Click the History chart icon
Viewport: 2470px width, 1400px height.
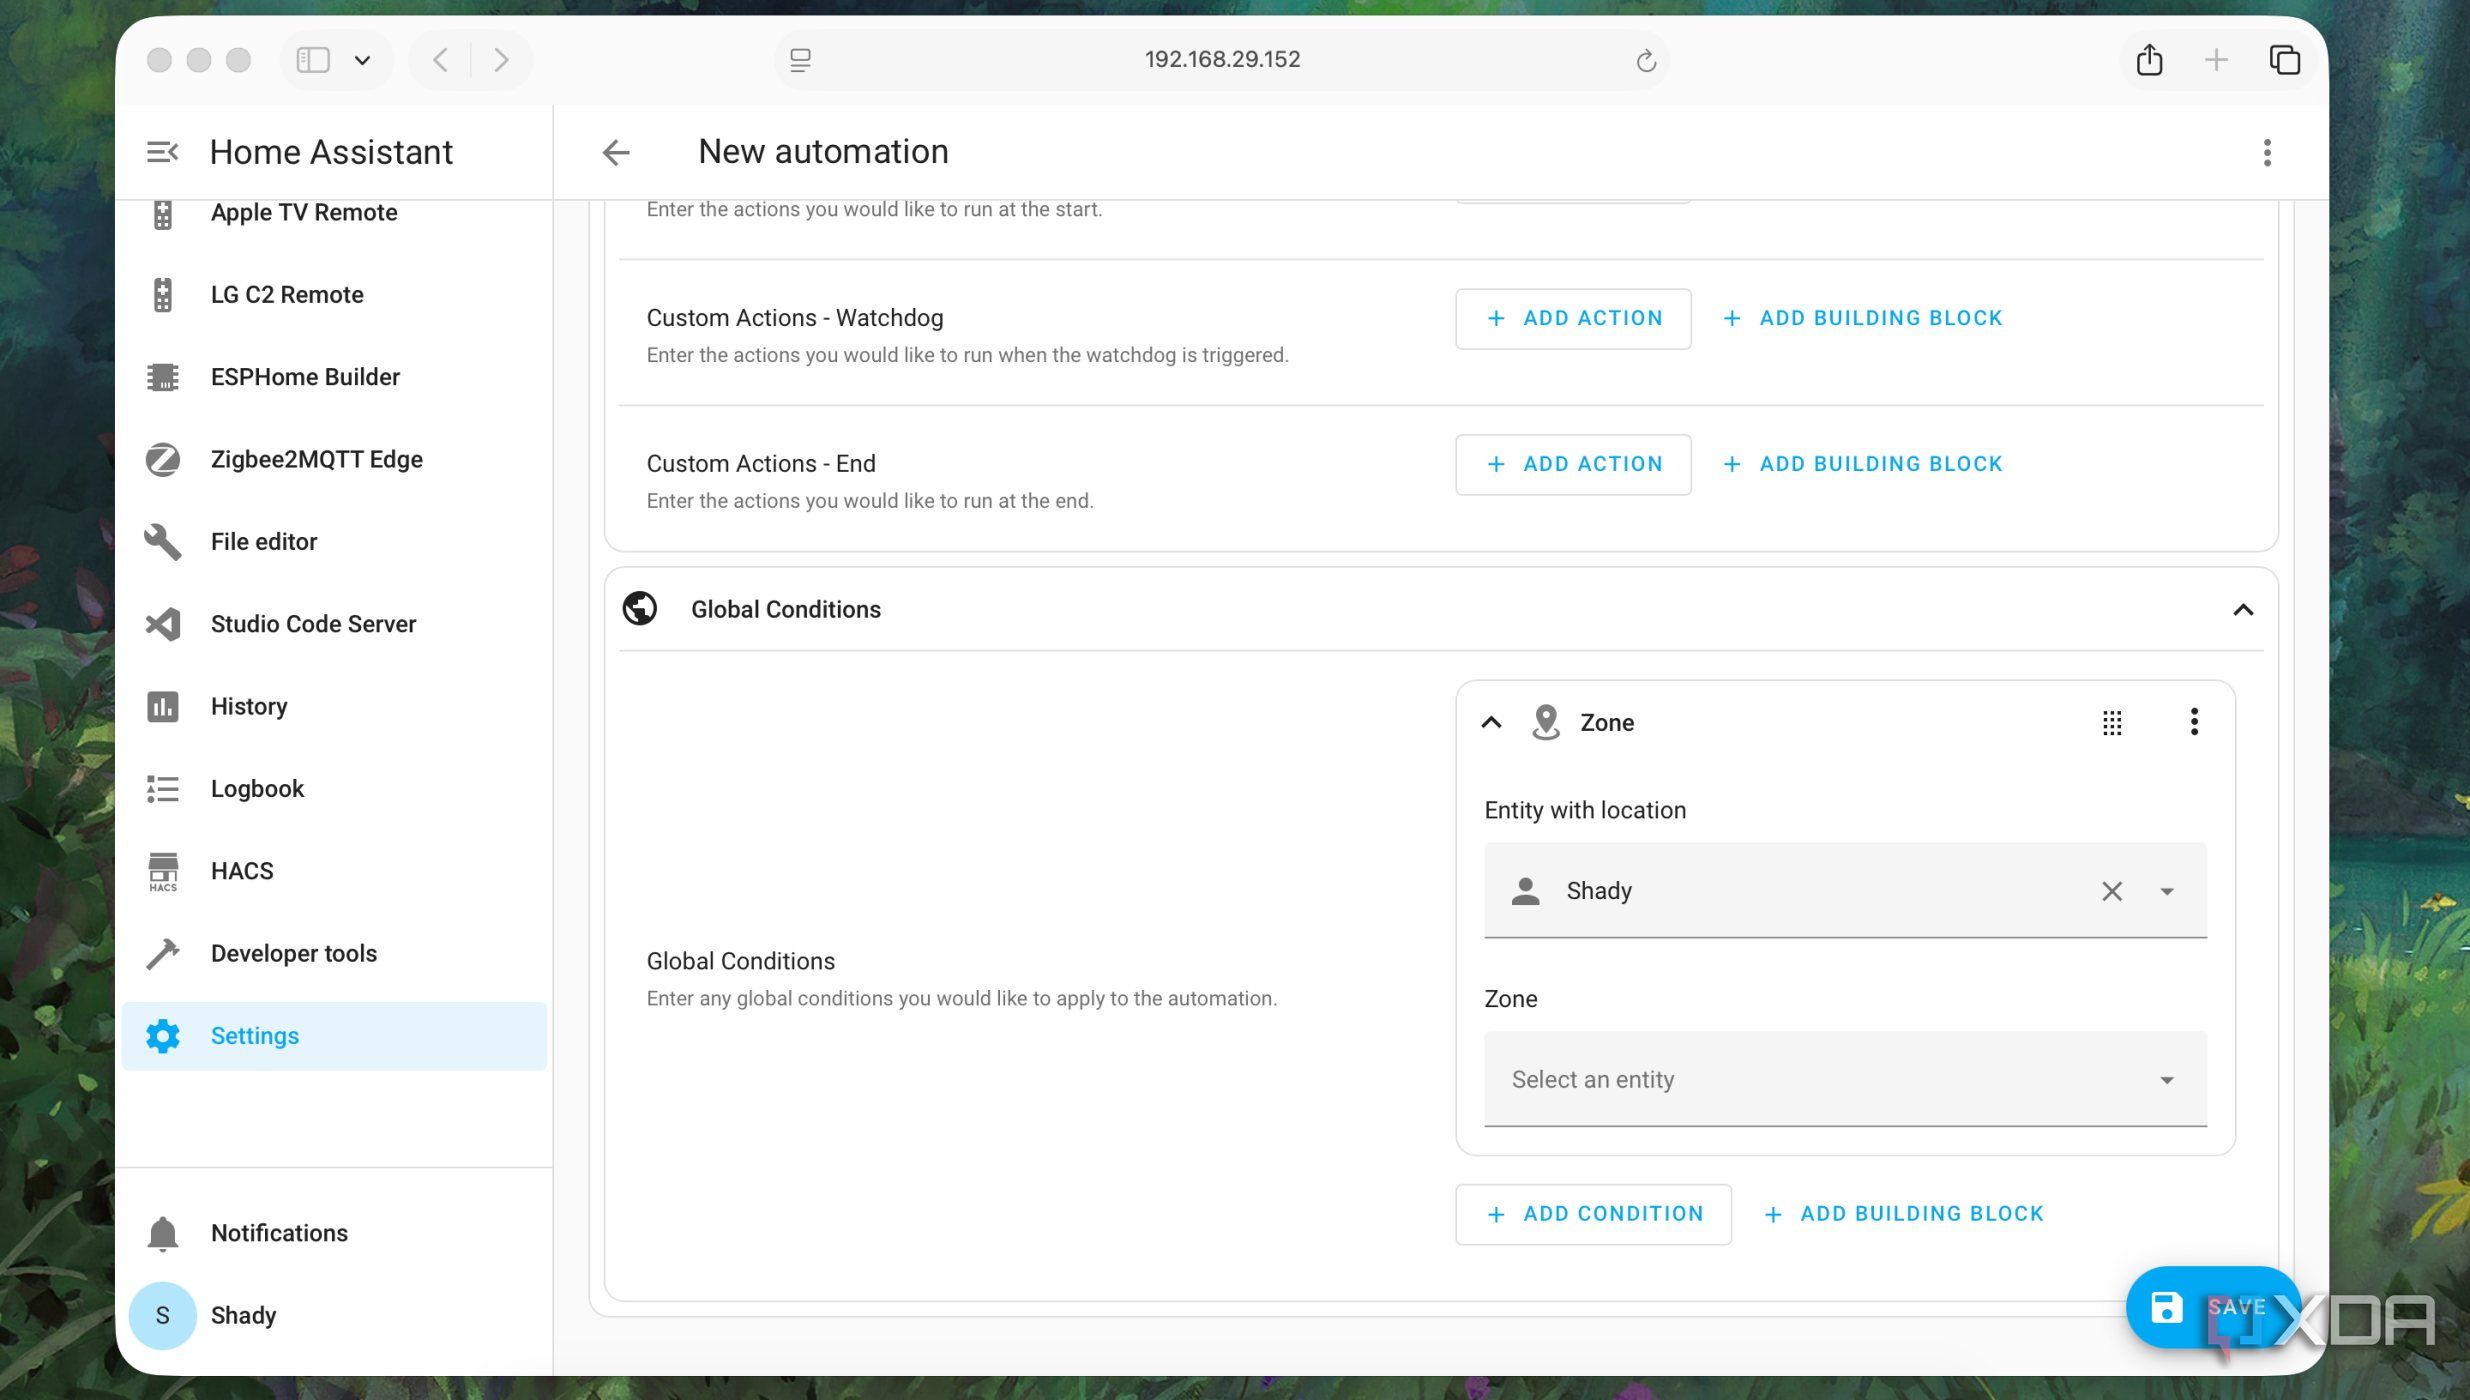pyautogui.click(x=163, y=706)
